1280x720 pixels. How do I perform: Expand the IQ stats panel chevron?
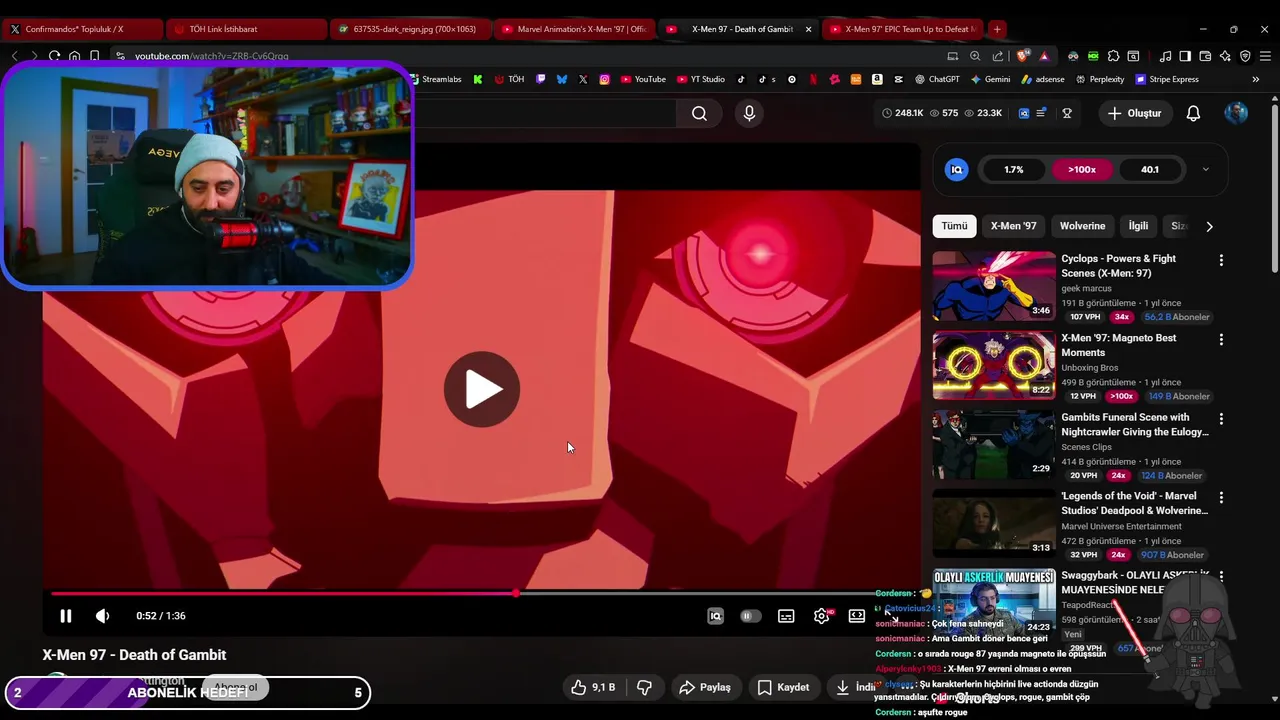tap(1205, 169)
